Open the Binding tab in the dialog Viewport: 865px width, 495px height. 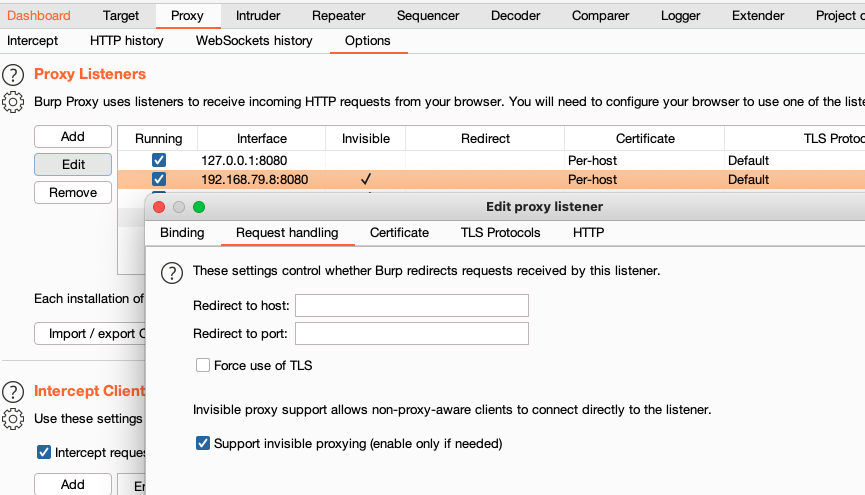pyautogui.click(x=182, y=233)
